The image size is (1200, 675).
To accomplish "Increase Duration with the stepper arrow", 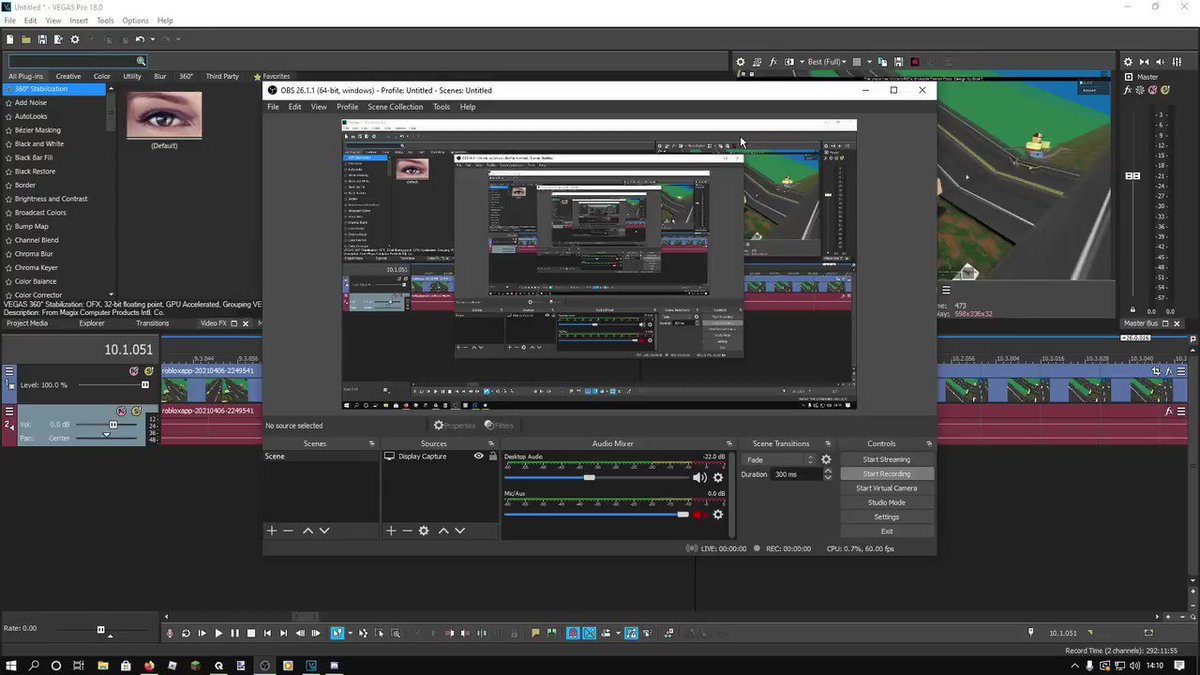I will [827, 472].
